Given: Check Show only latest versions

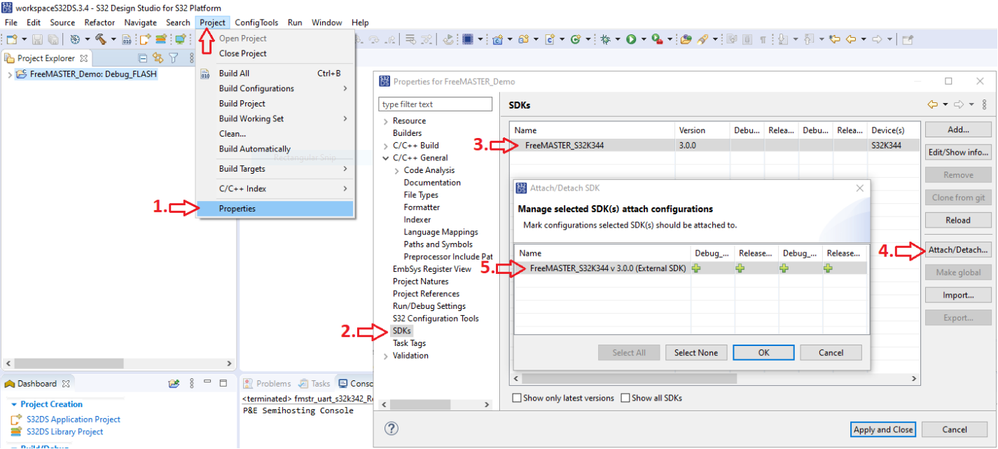Looking at the screenshot, I should (517, 398).
